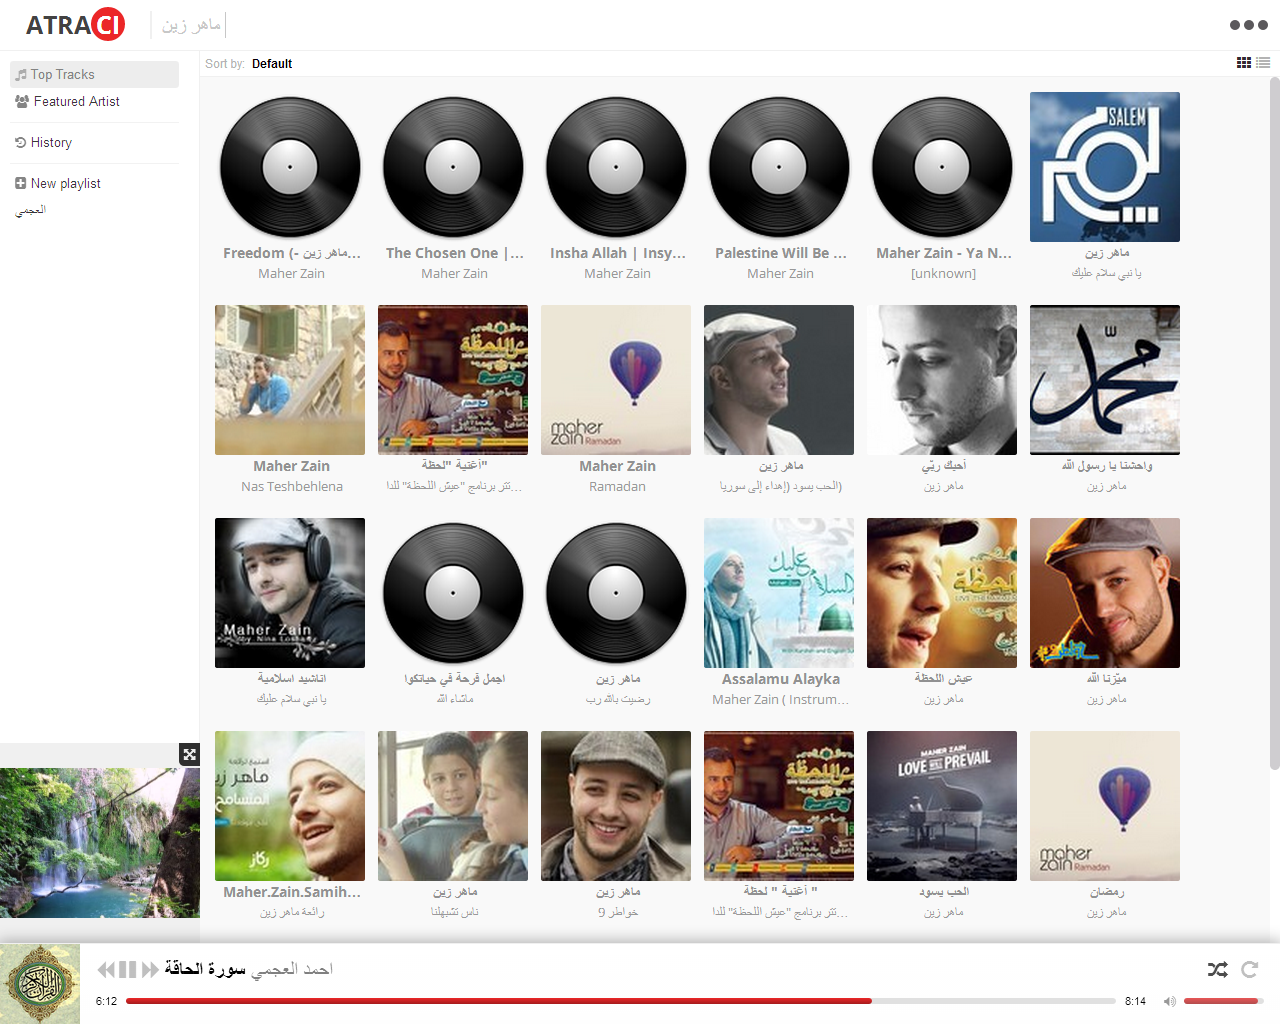Open the Love Will Prevail album thumbnail
Image resolution: width=1280 pixels, height=1024 pixels.
[x=942, y=806]
